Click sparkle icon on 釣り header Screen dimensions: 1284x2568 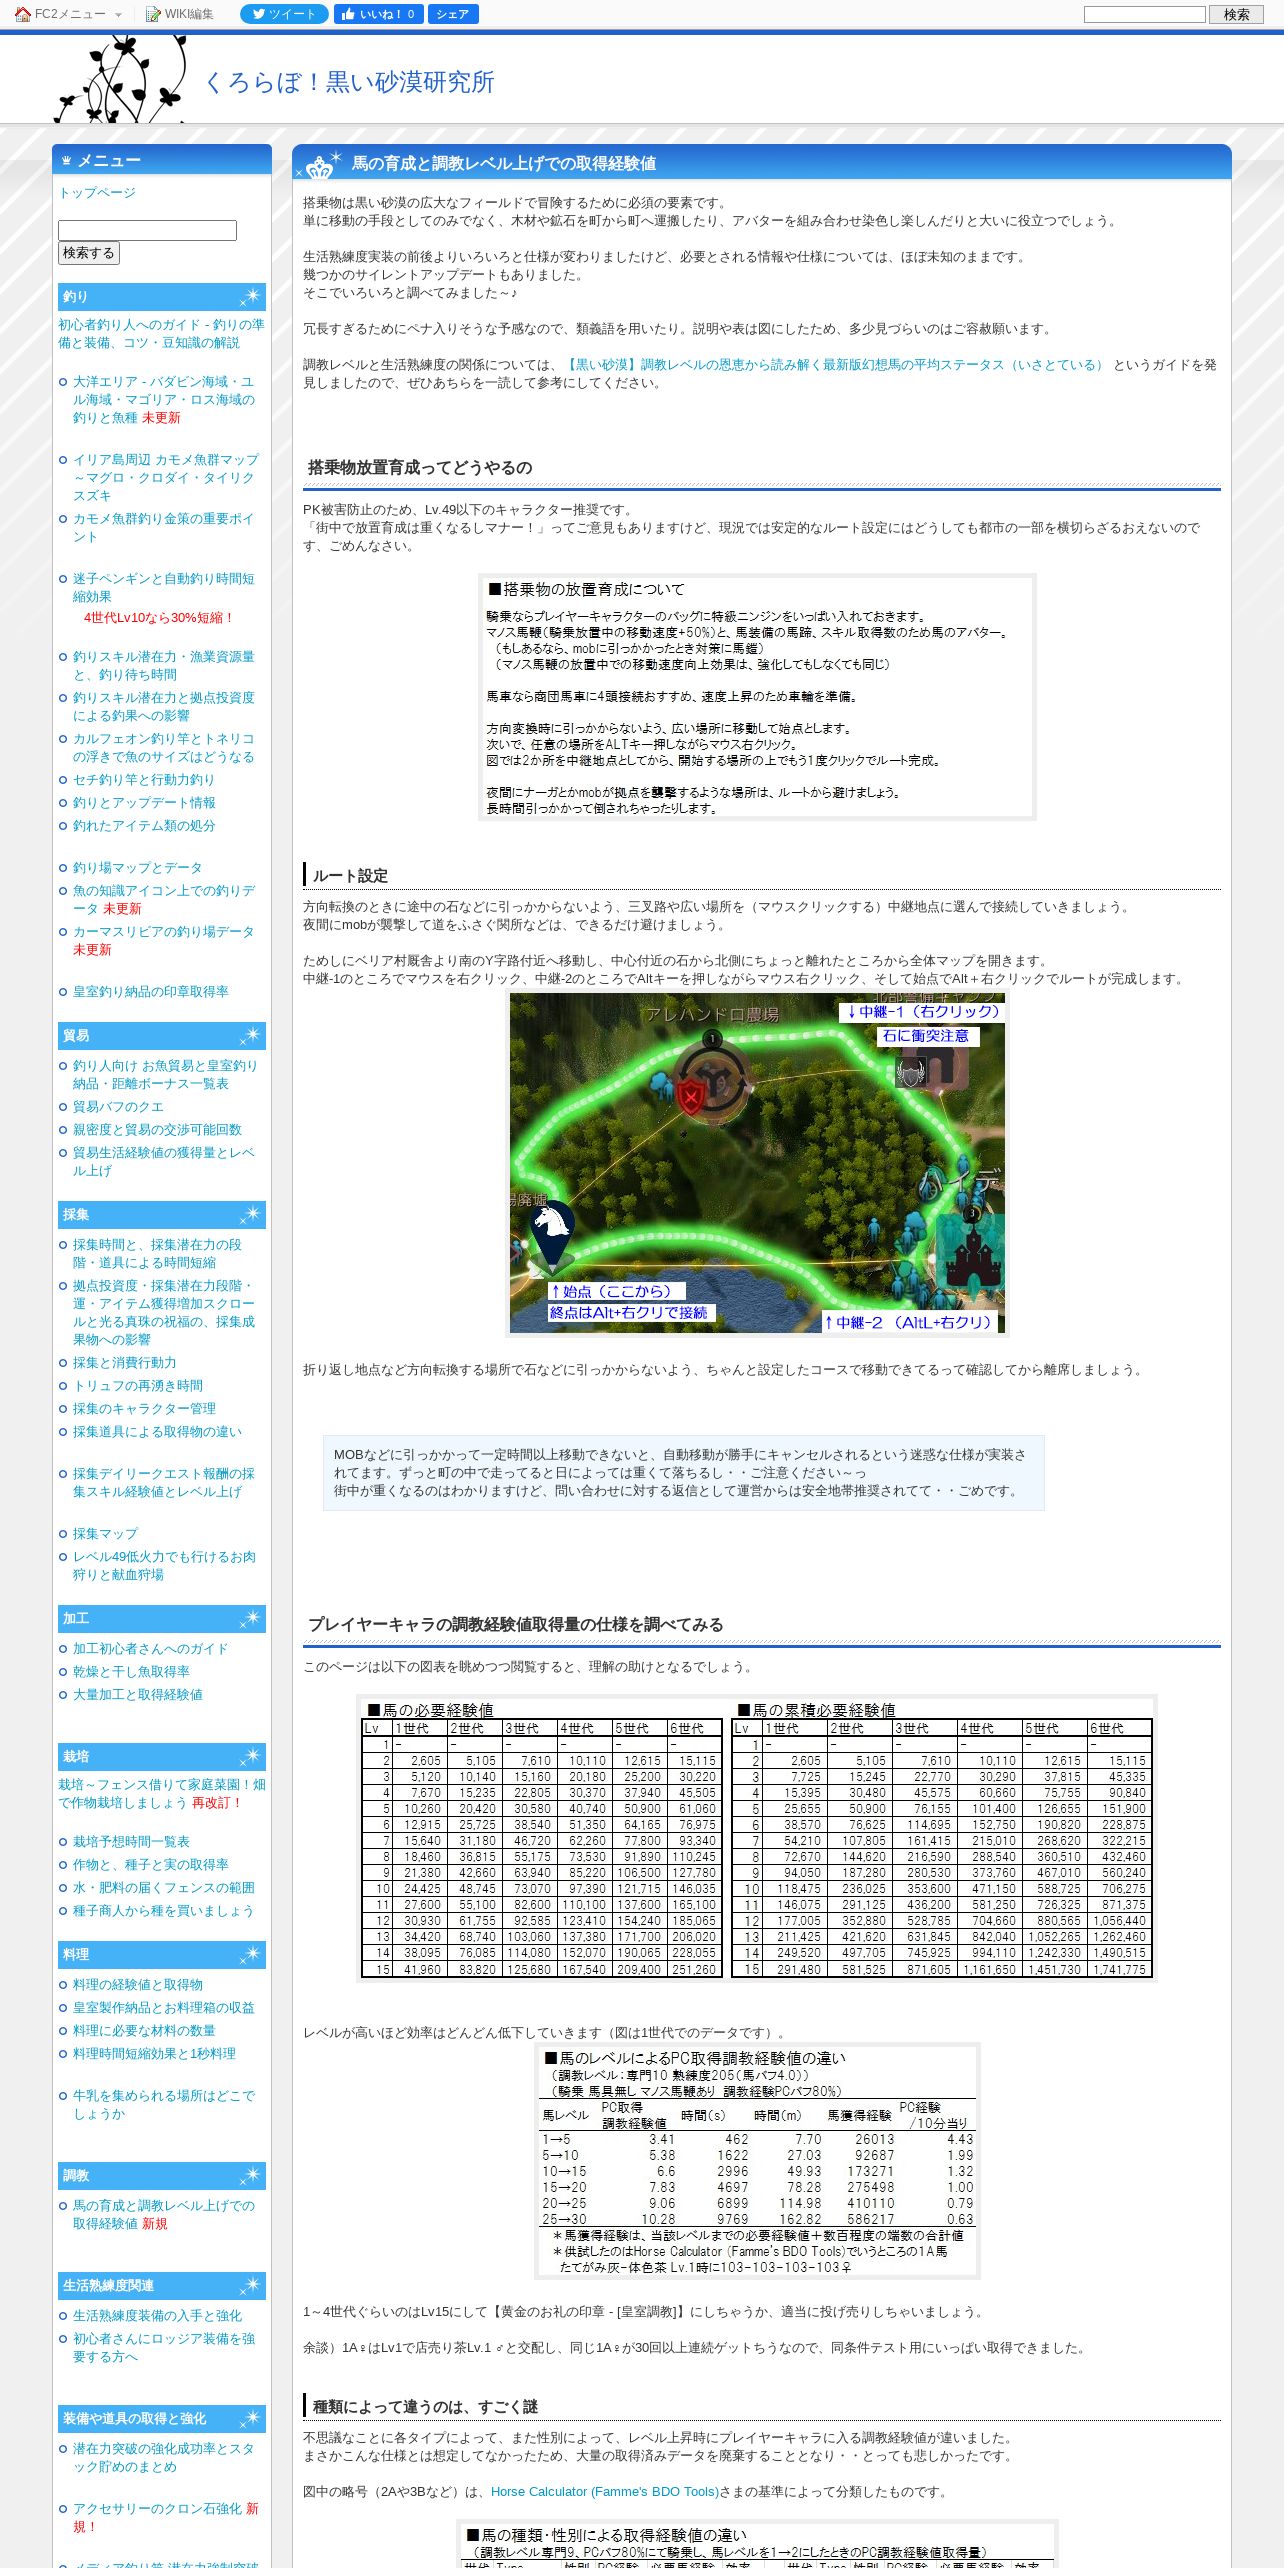coord(250,296)
